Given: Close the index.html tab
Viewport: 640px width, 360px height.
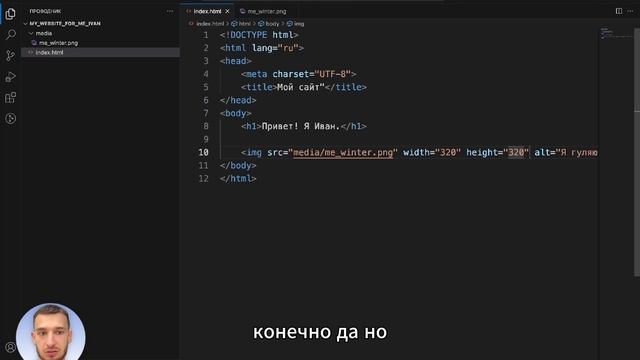Looking at the screenshot, I should point(227,11).
